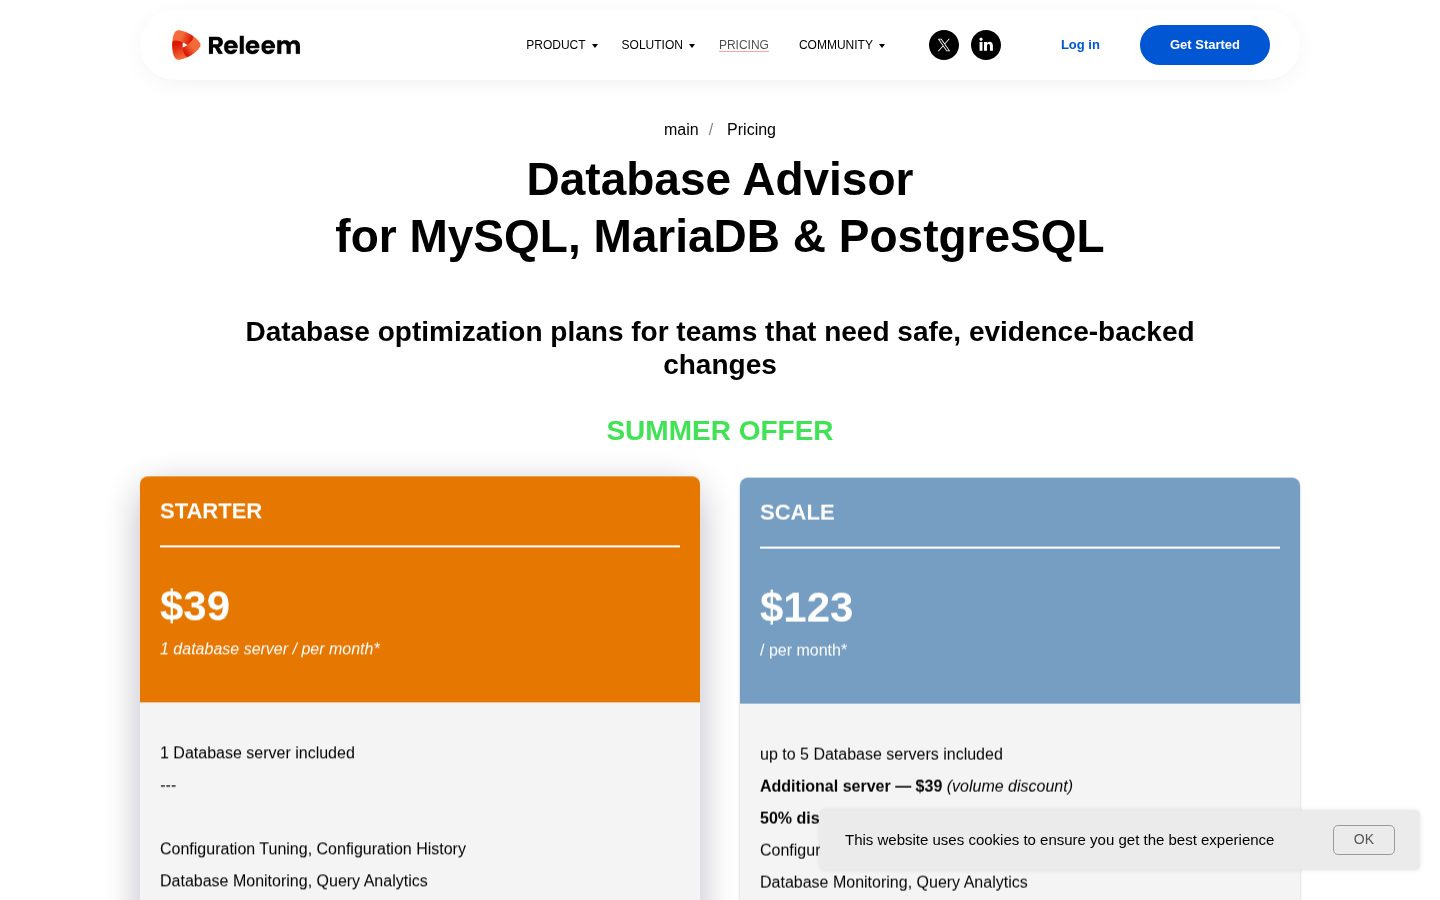Expand the COMMUNITY dropdown menu

842,45
